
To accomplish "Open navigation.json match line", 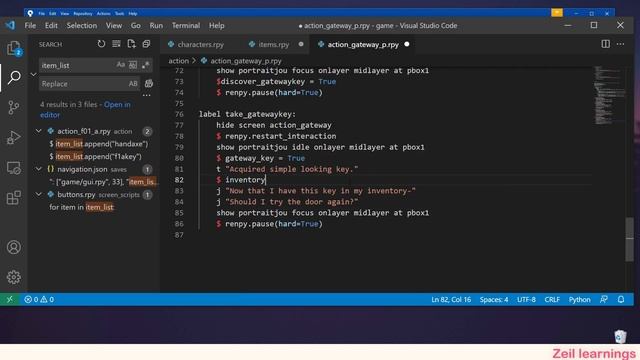I will (103, 182).
